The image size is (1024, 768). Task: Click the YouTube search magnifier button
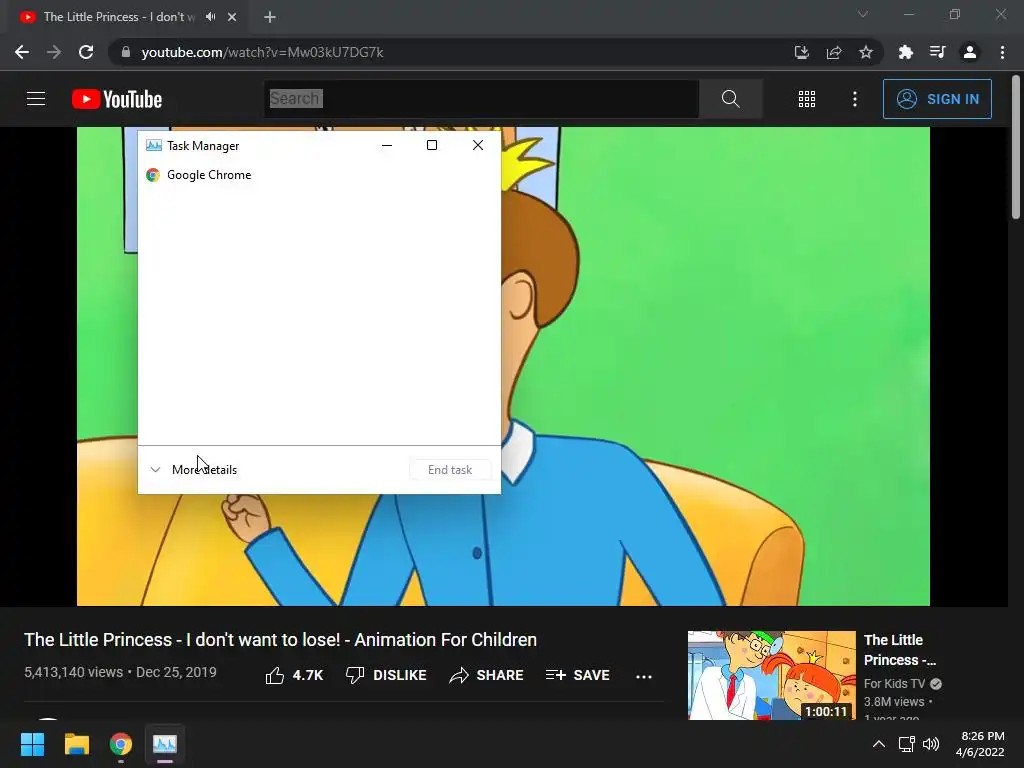[x=730, y=99]
